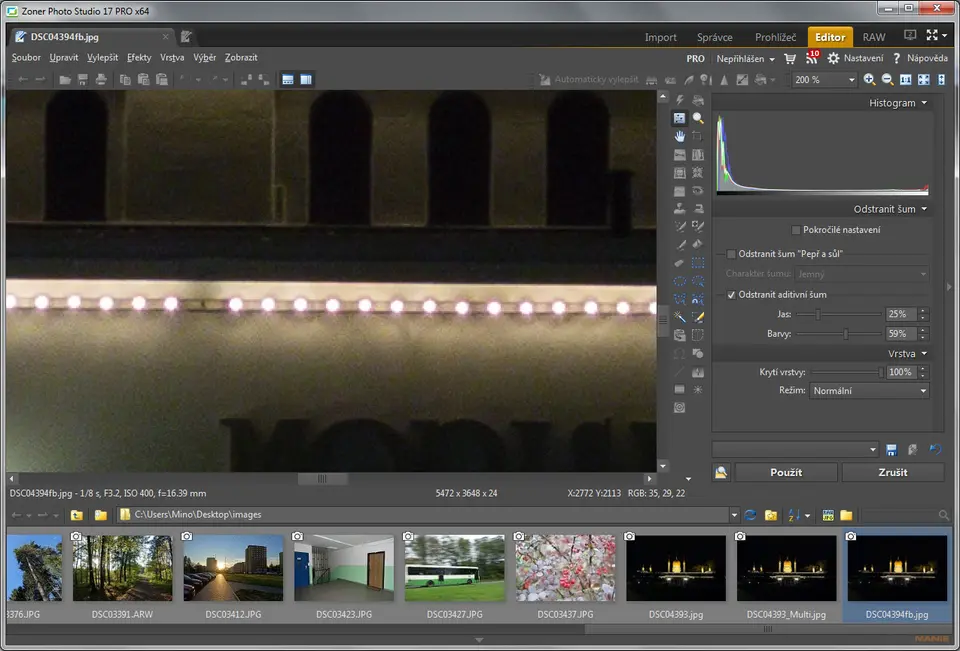This screenshot has width=960, height=651.
Task: Open the RSS news feed icon
Action: pyautogui.click(x=811, y=59)
